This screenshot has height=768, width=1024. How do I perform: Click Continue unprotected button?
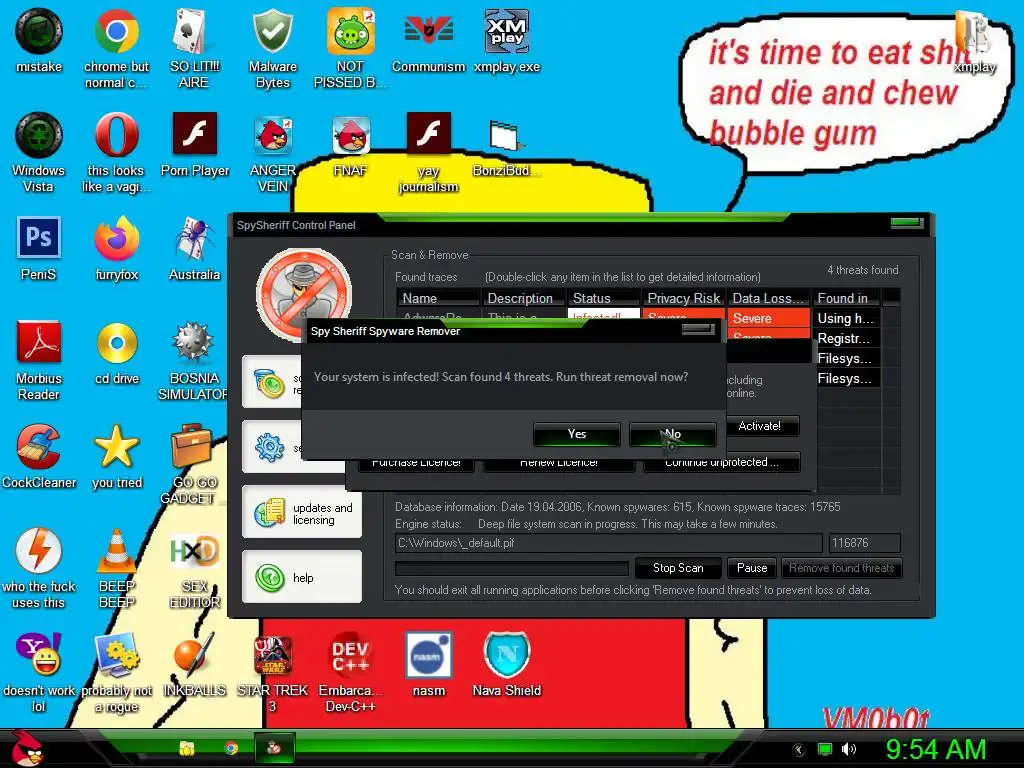[x=722, y=464]
